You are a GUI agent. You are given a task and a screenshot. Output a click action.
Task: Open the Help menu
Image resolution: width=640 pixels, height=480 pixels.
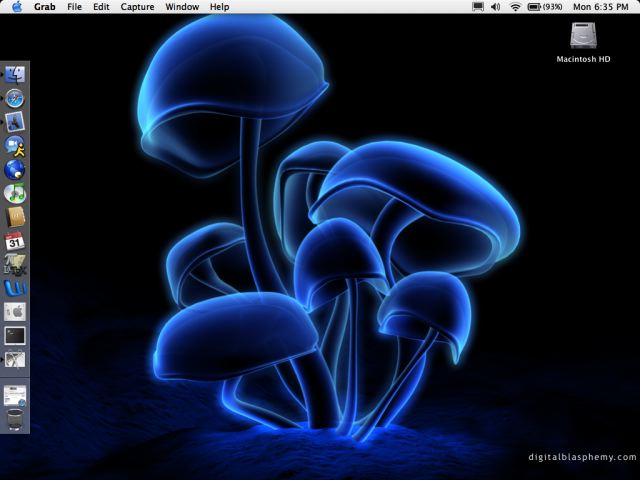tap(219, 7)
